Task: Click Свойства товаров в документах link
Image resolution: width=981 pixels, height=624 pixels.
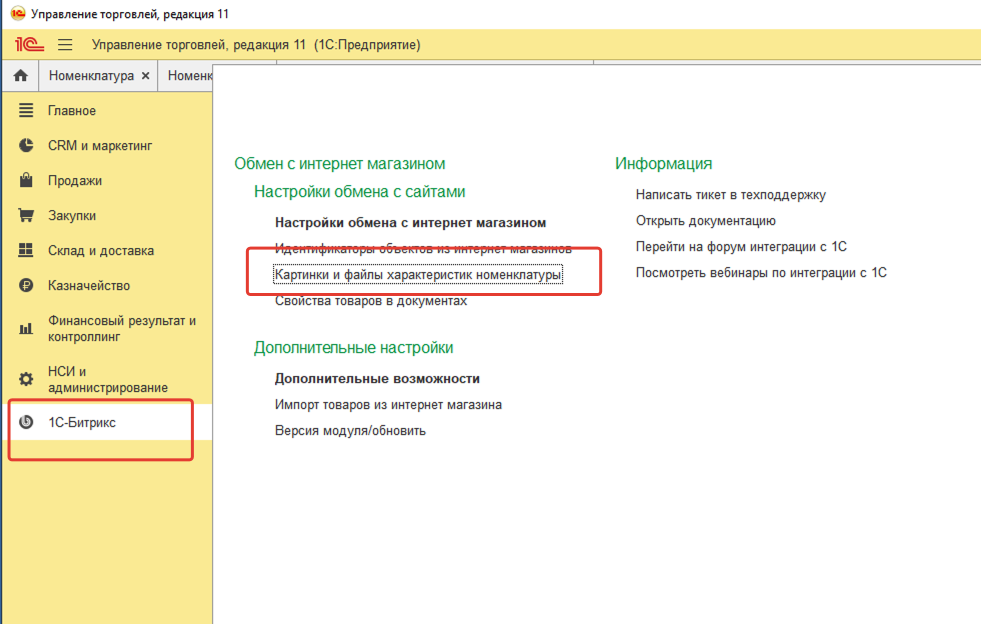Action: 370,301
